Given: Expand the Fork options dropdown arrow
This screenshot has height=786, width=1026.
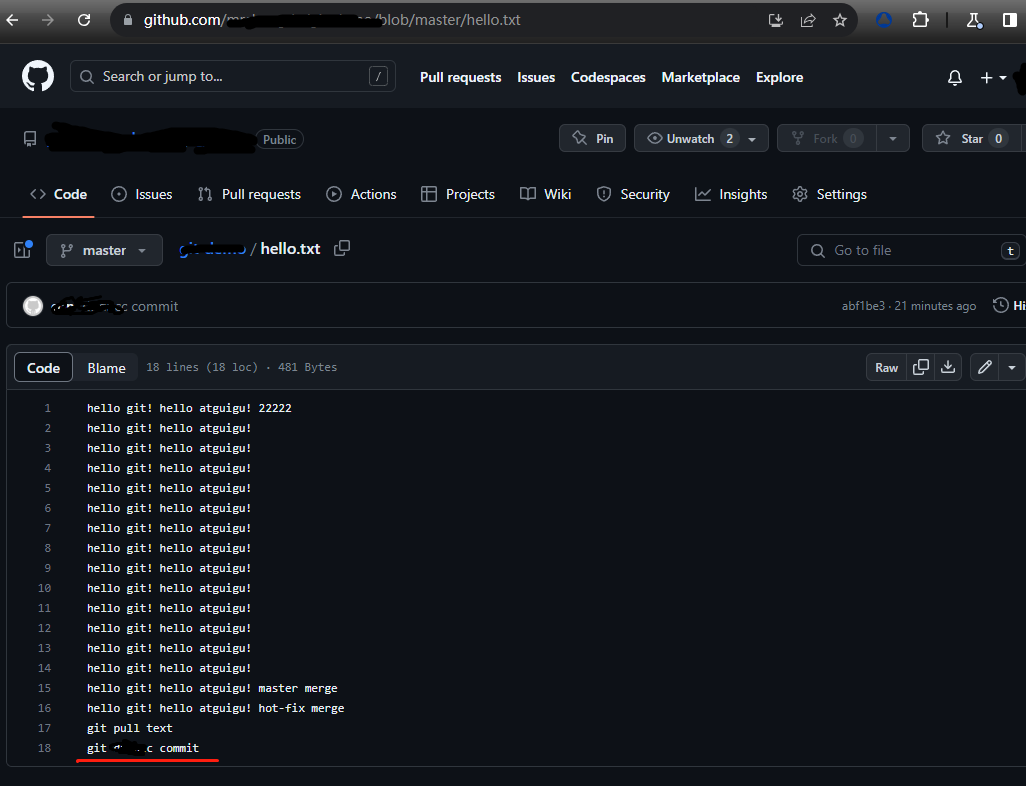Looking at the screenshot, I should (893, 139).
